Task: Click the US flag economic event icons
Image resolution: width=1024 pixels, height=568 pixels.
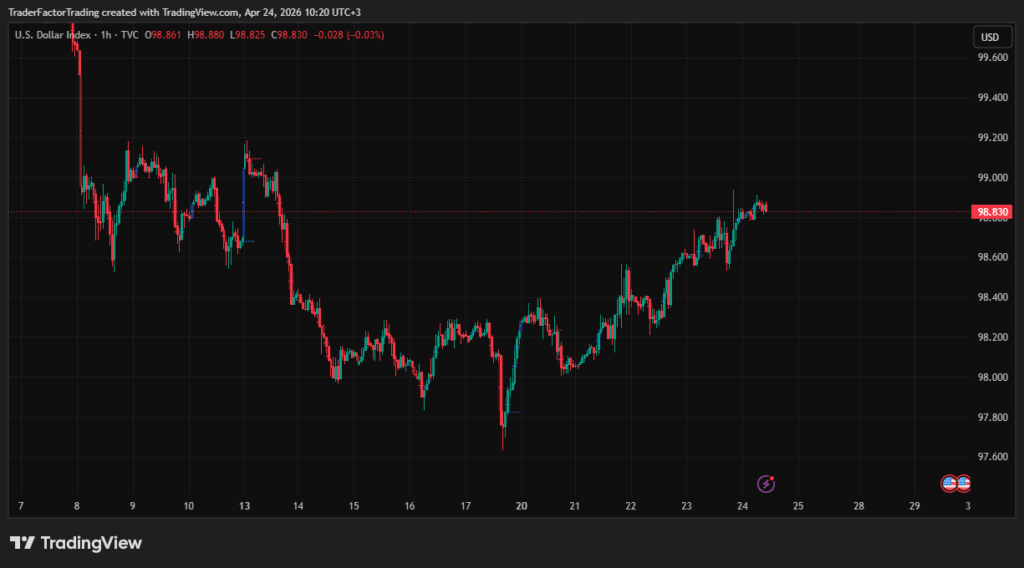Action: 955,484
